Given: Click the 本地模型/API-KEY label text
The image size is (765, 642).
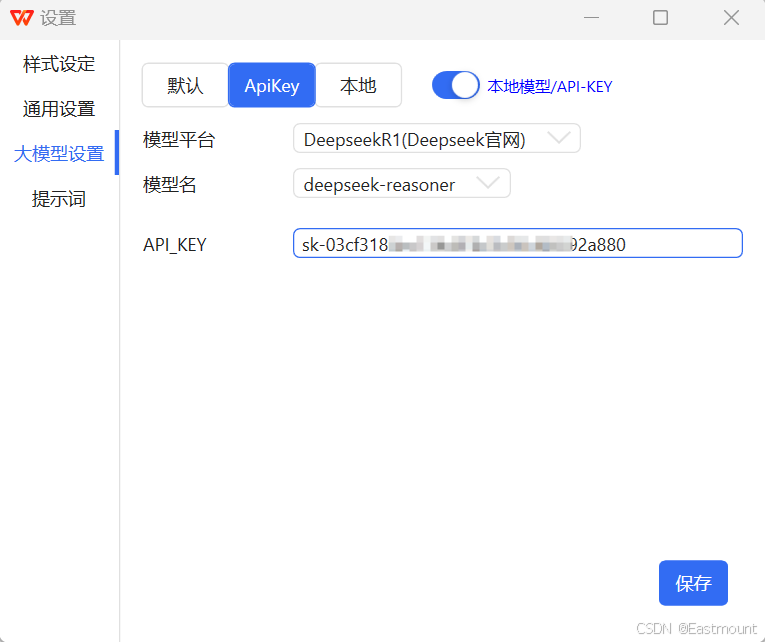Looking at the screenshot, I should coord(549,86).
